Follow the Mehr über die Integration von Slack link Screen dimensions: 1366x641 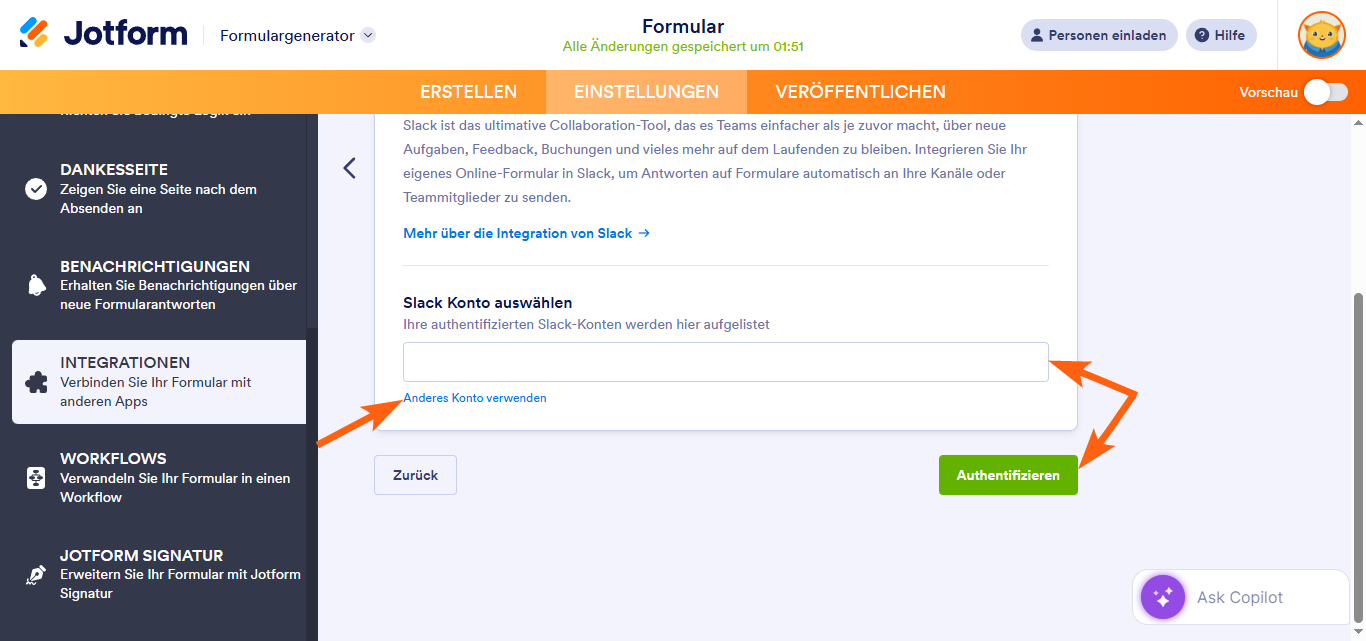(x=518, y=233)
